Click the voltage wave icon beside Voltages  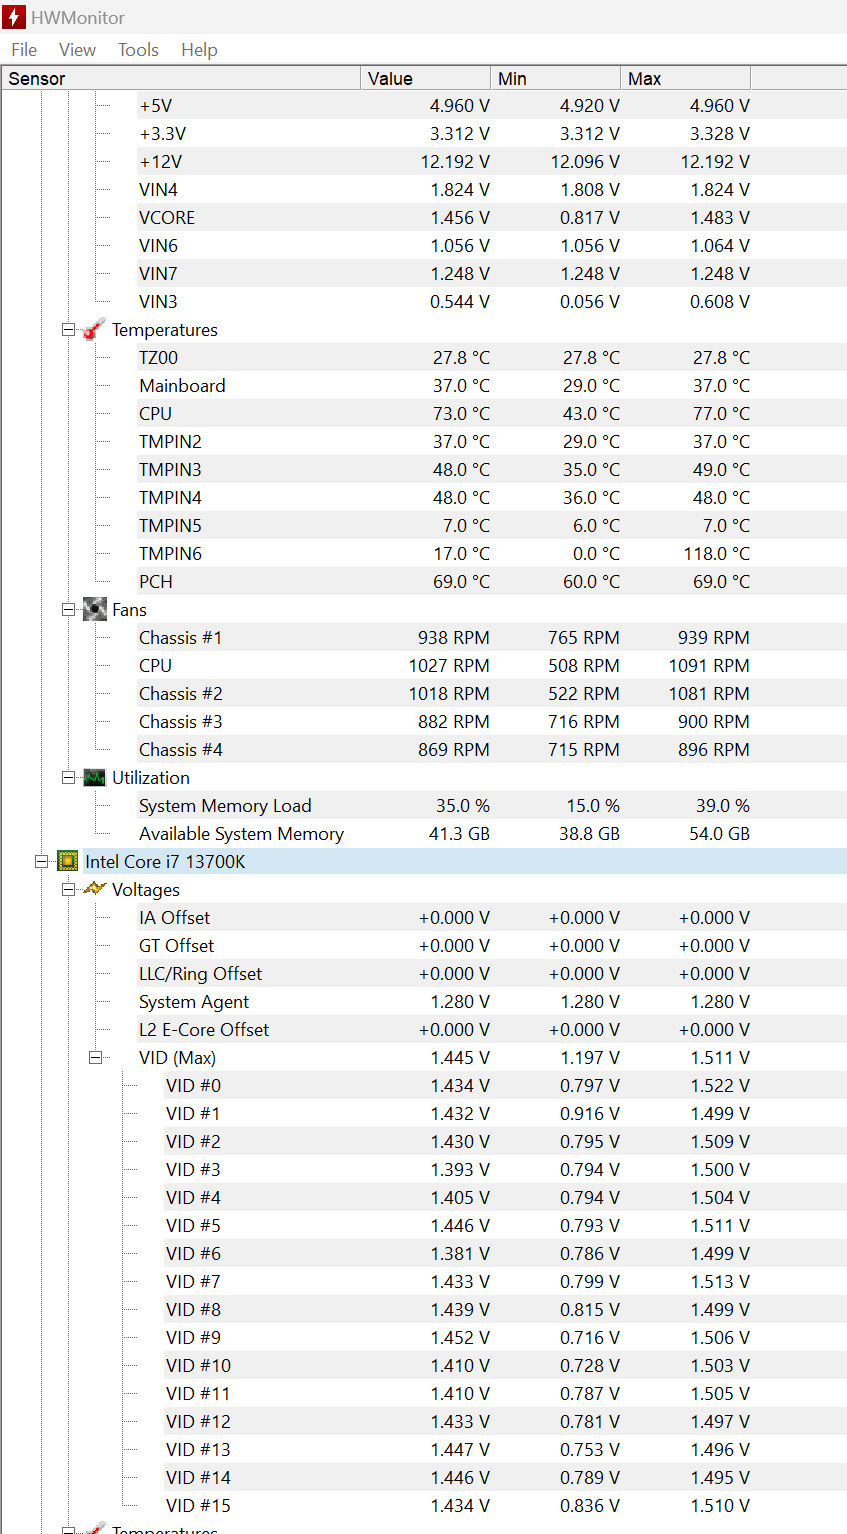click(95, 889)
